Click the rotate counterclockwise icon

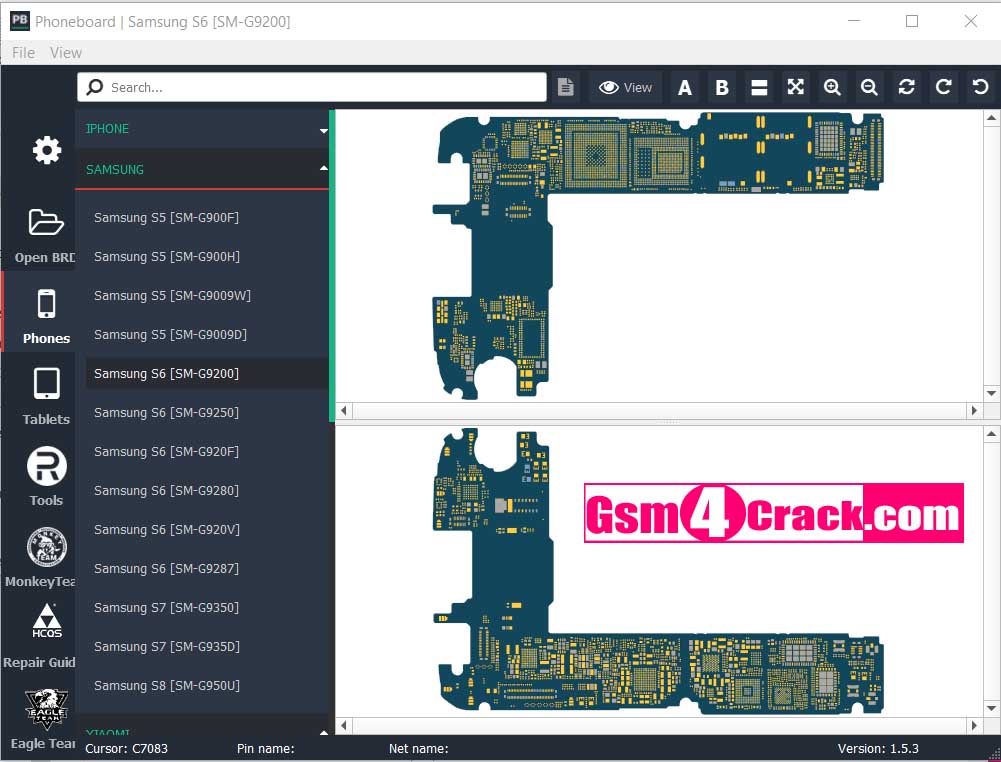(x=979, y=87)
